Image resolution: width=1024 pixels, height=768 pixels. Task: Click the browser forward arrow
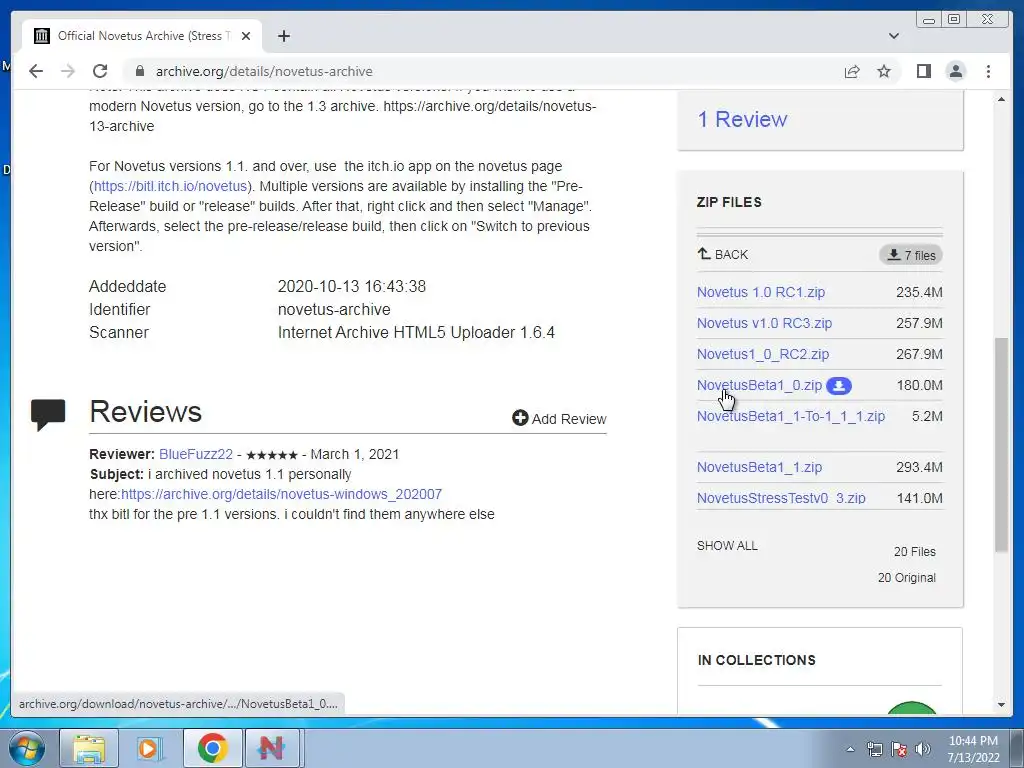point(68,71)
